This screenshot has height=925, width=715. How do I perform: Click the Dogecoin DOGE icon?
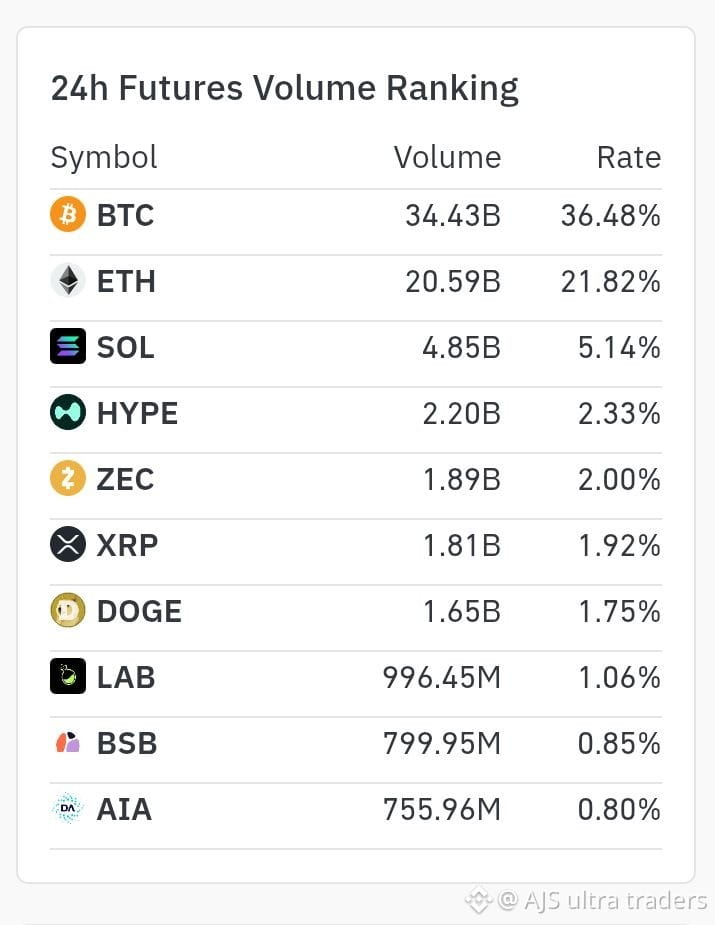tap(68, 611)
